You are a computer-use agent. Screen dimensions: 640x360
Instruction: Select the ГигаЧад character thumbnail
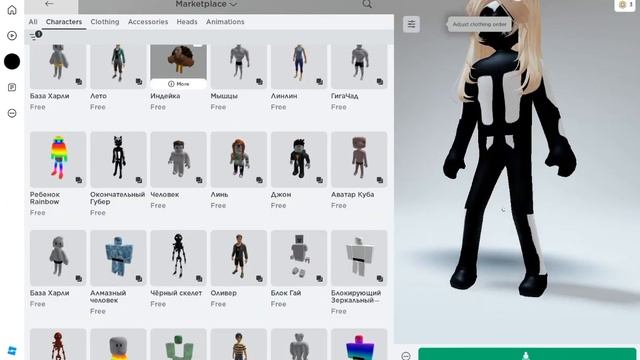(x=359, y=67)
